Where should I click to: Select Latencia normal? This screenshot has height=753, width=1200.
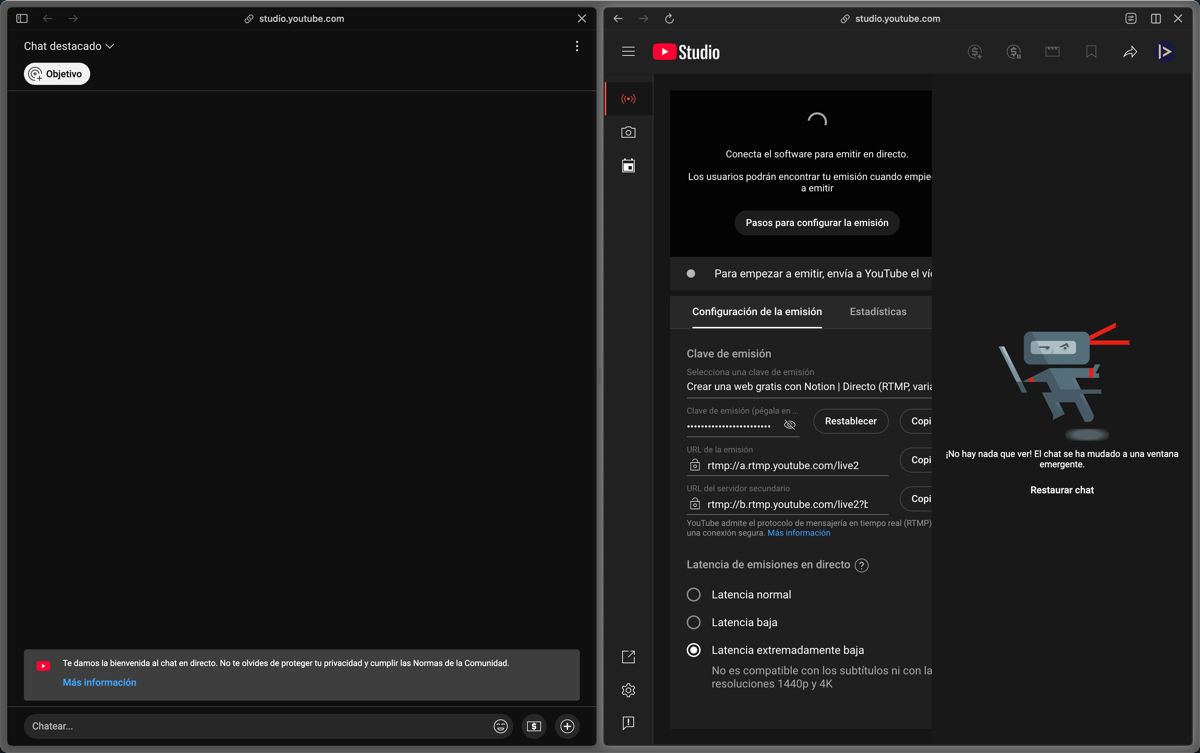(693, 594)
